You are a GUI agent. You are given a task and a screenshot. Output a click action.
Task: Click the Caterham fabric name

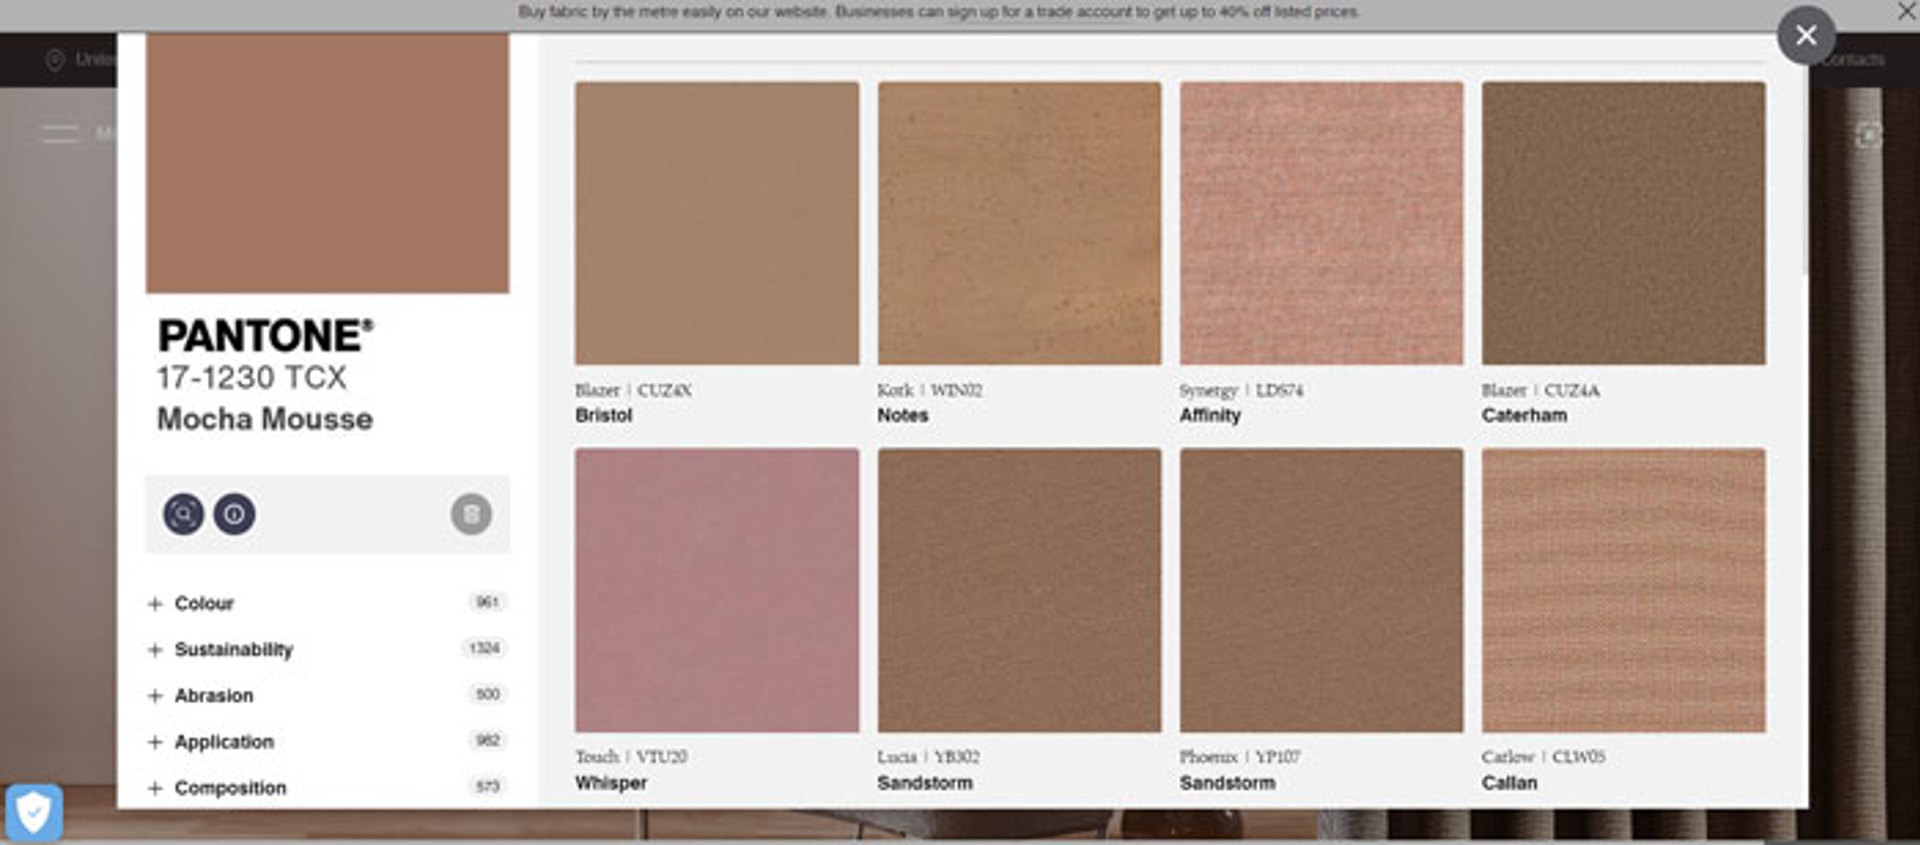(1524, 415)
